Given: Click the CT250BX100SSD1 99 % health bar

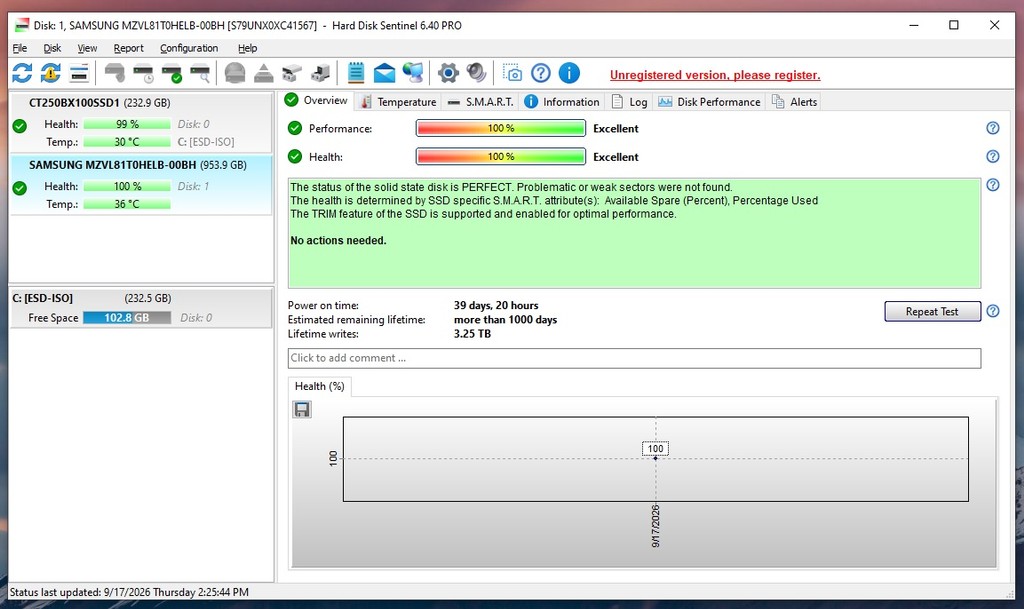Looking at the screenshot, I should pos(127,124).
